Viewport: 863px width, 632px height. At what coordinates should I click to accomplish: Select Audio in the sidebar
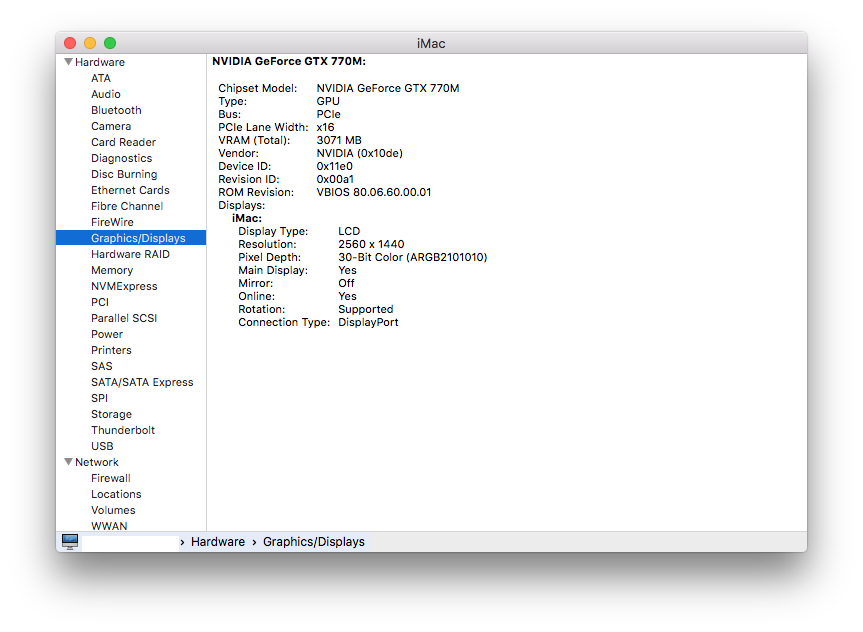point(106,94)
